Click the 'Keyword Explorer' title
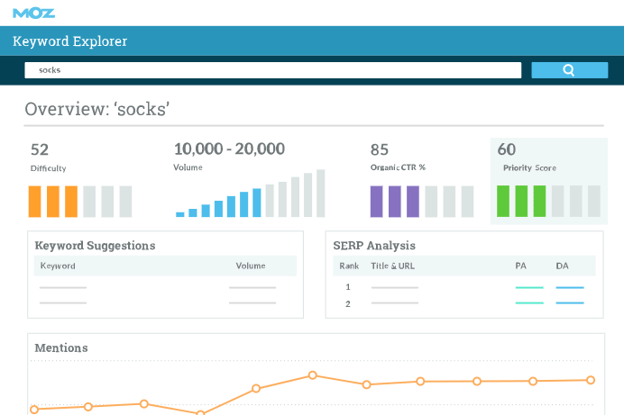 pyautogui.click(x=70, y=41)
